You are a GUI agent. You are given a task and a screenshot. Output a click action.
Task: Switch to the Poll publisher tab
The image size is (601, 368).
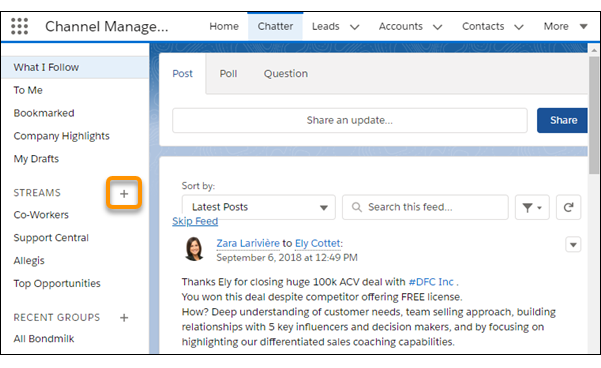tap(228, 74)
